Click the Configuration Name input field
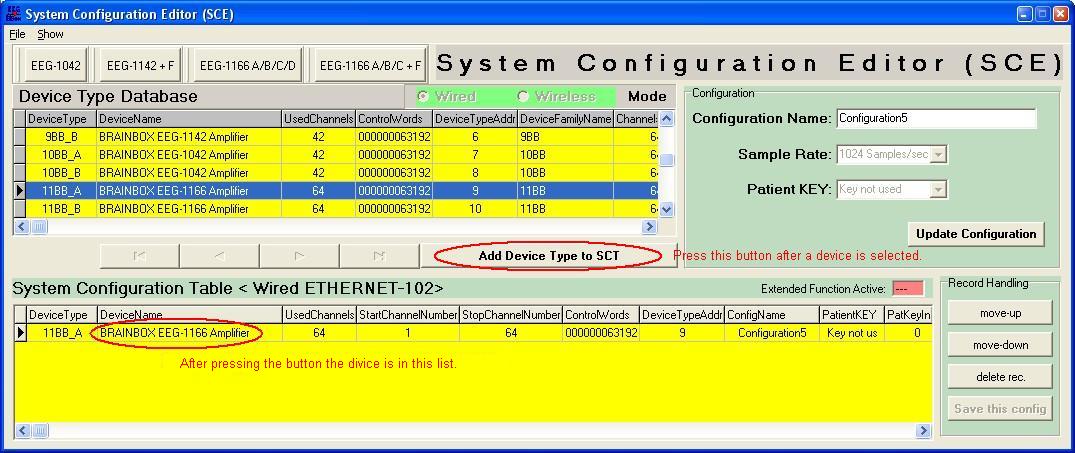Screen dimensions: 1075x453 (x=936, y=118)
